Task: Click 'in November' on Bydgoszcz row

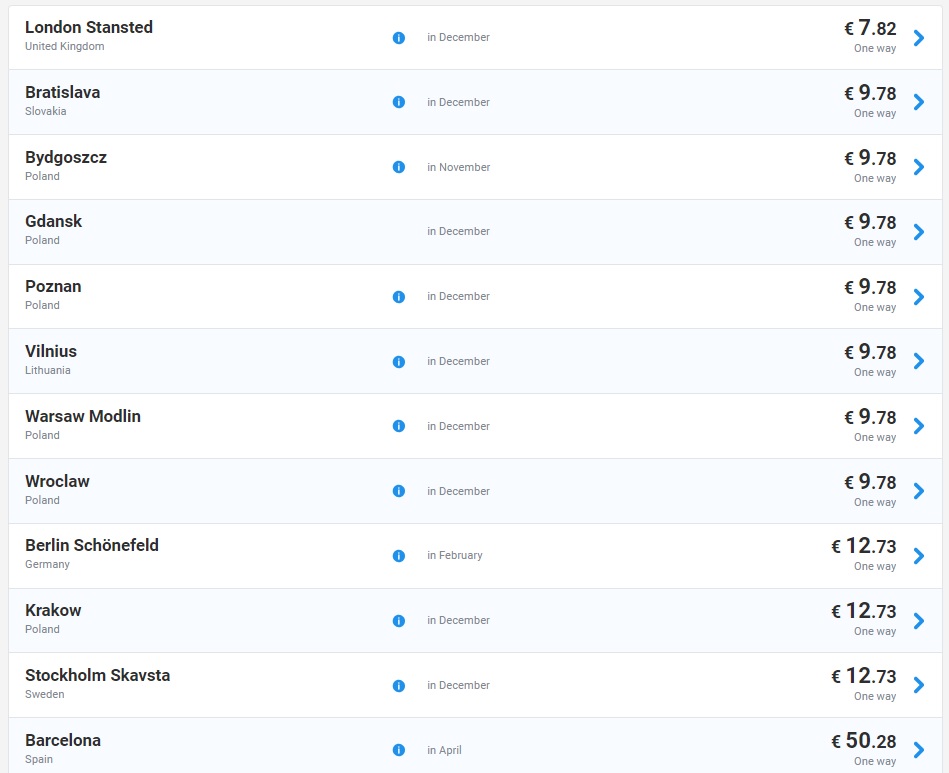Action: (458, 167)
